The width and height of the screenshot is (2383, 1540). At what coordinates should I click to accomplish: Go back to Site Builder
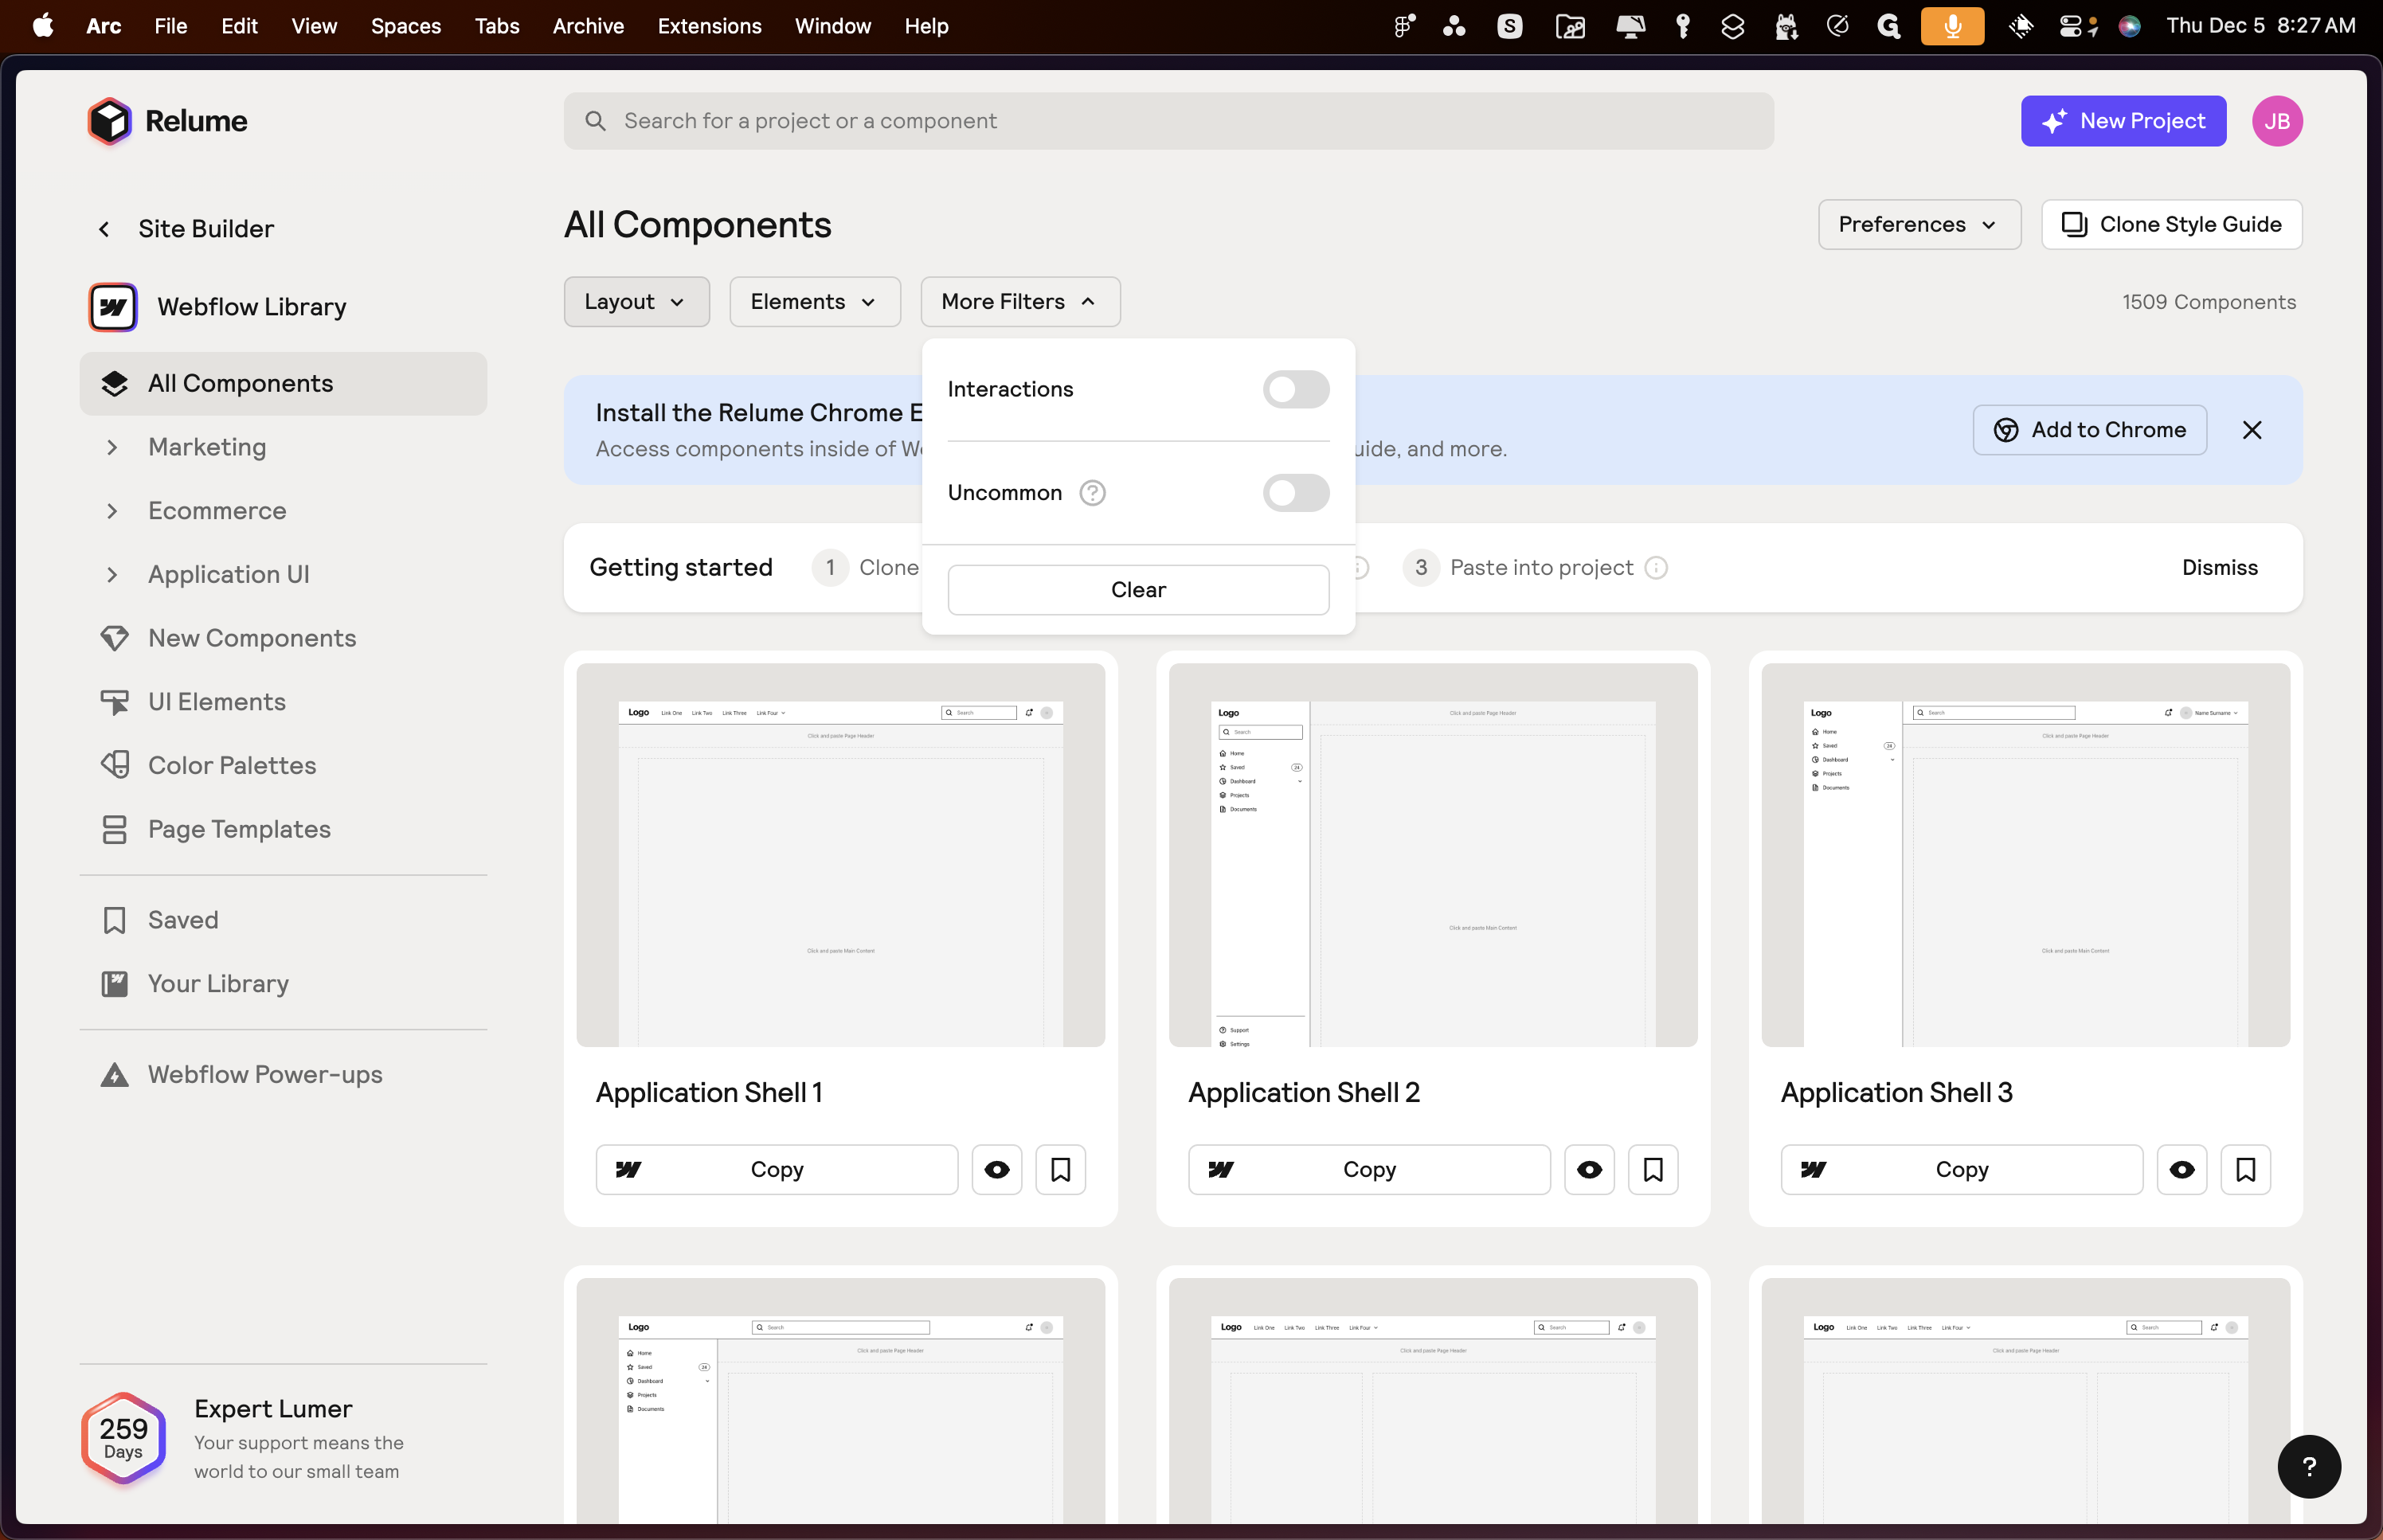(x=186, y=229)
